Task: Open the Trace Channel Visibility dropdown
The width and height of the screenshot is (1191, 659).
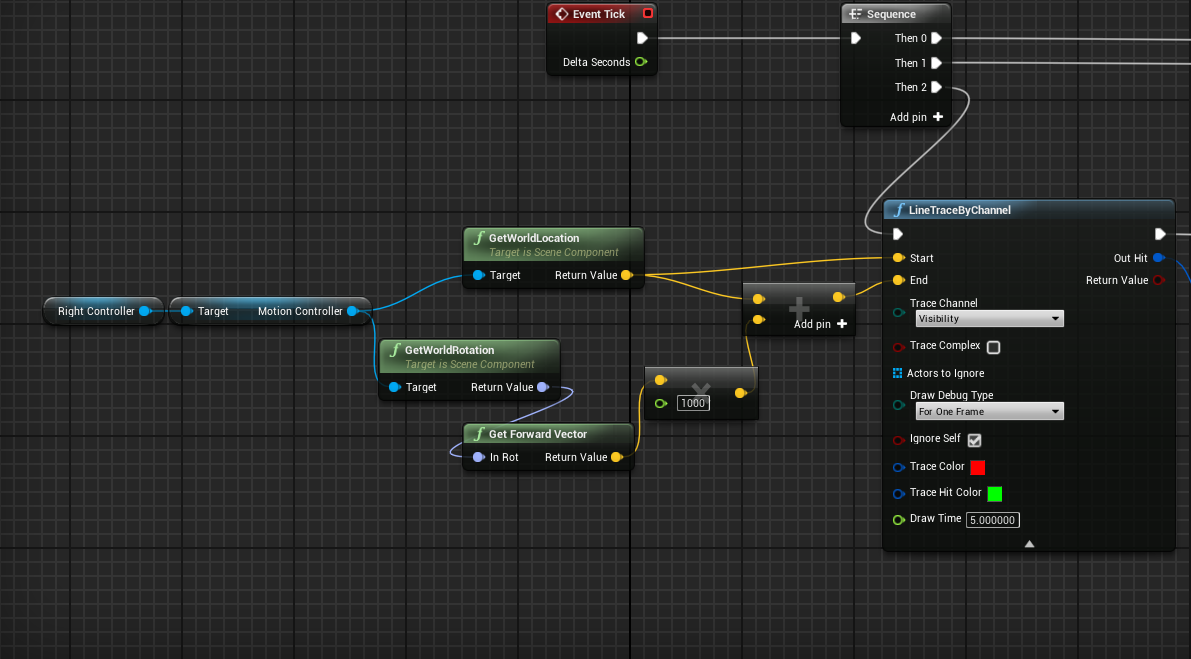Action: (x=989, y=318)
